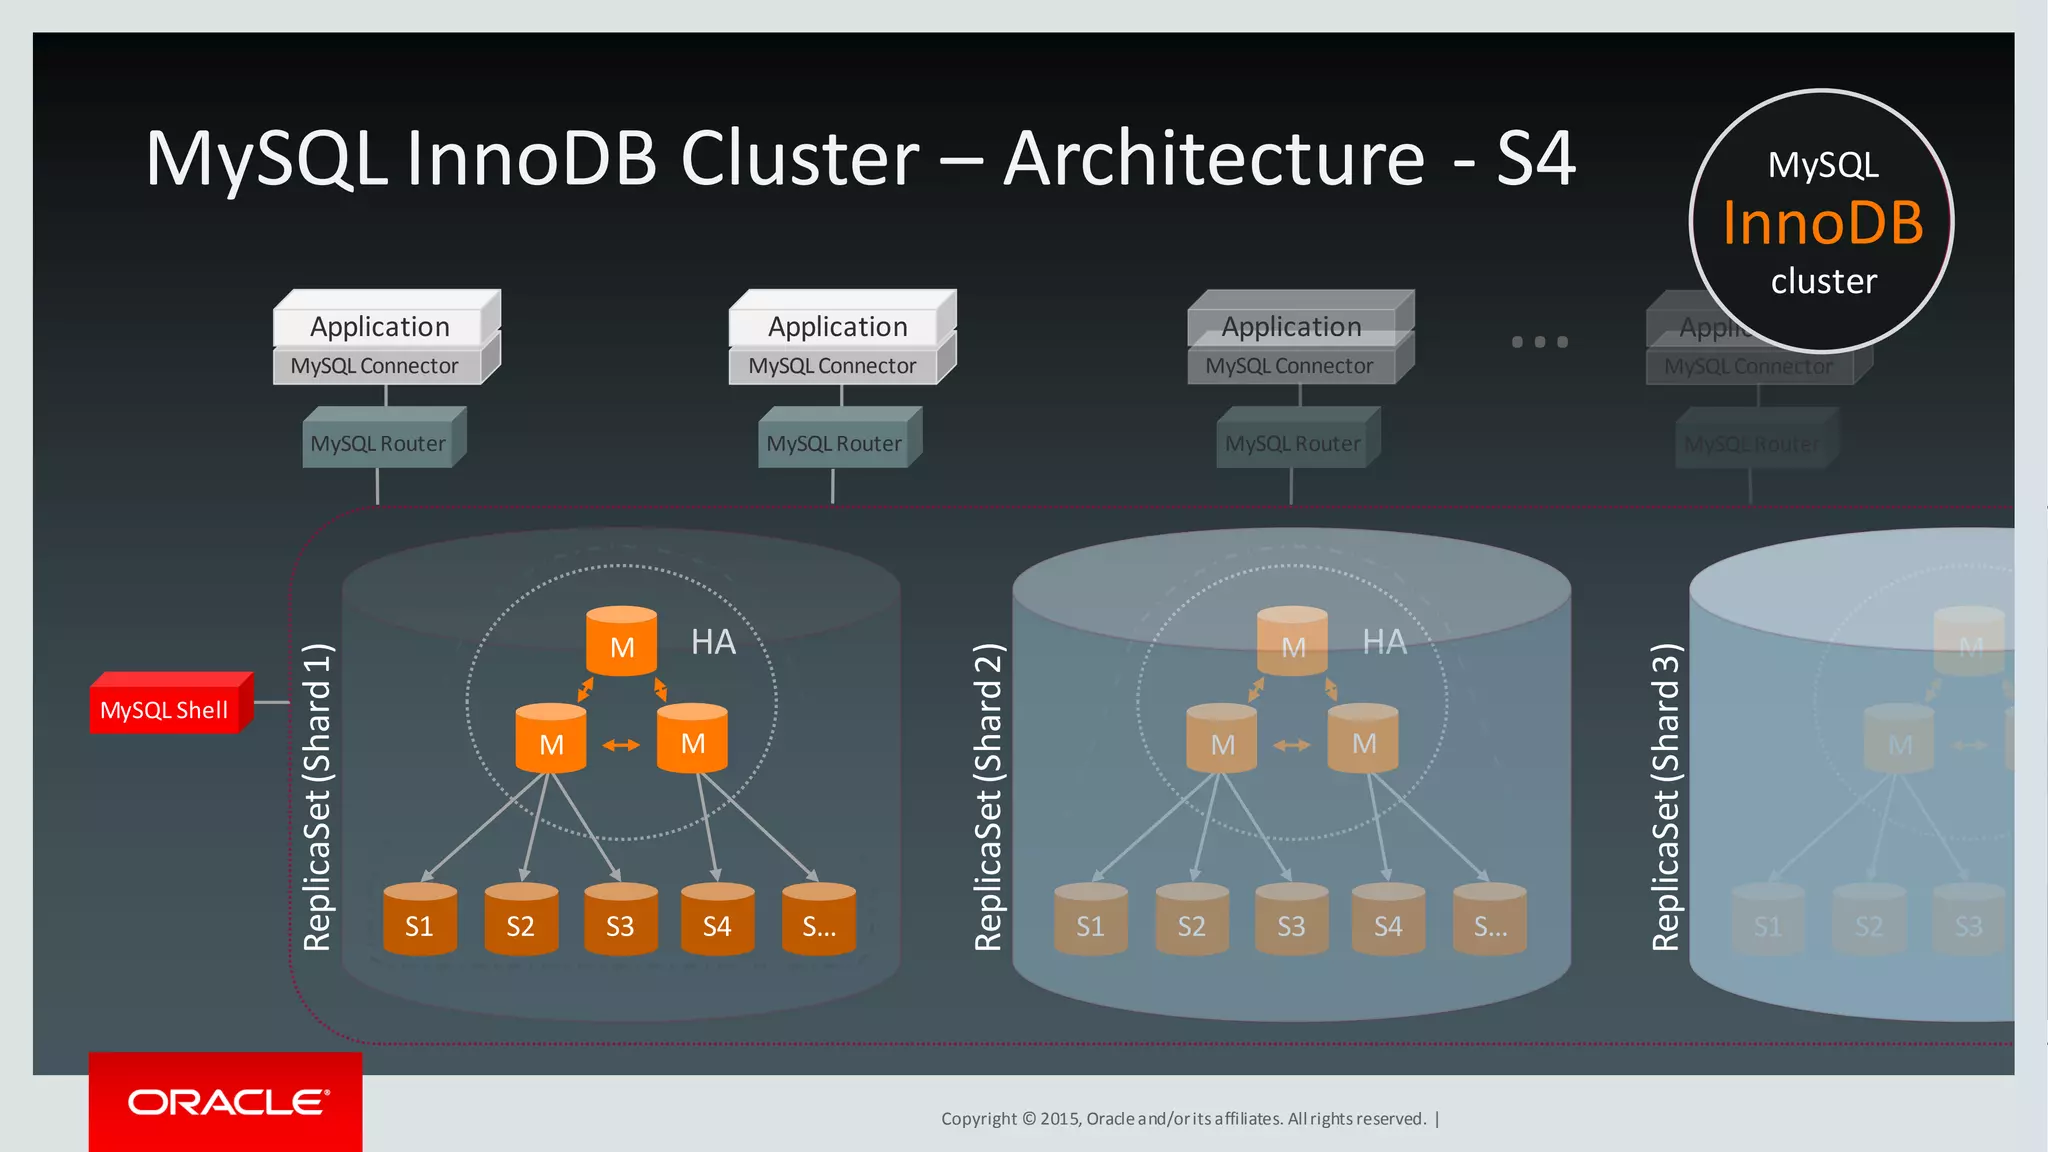The image size is (2048, 1152).
Task: Click the HA label in Shard 1
Action: 713,642
